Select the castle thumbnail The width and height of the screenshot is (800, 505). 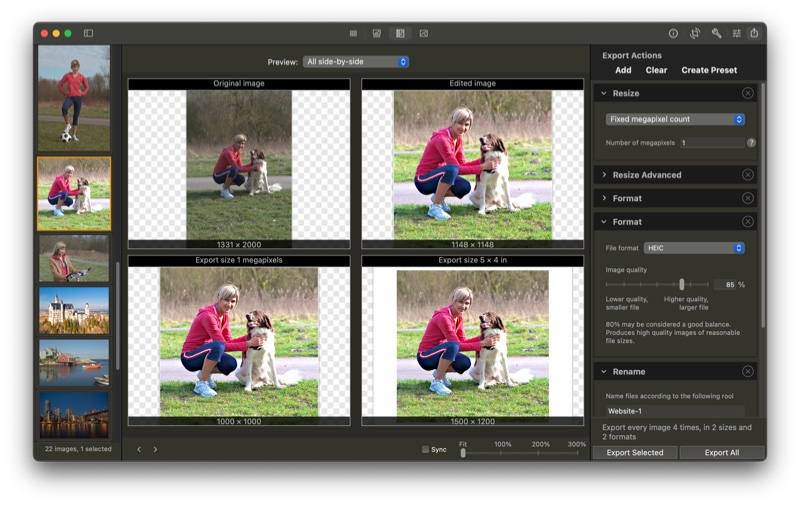click(74, 310)
